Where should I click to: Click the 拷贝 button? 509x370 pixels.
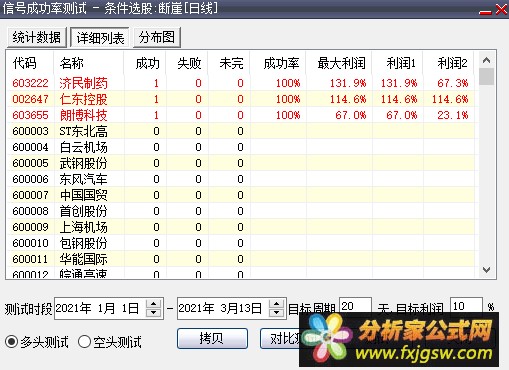click(x=212, y=338)
